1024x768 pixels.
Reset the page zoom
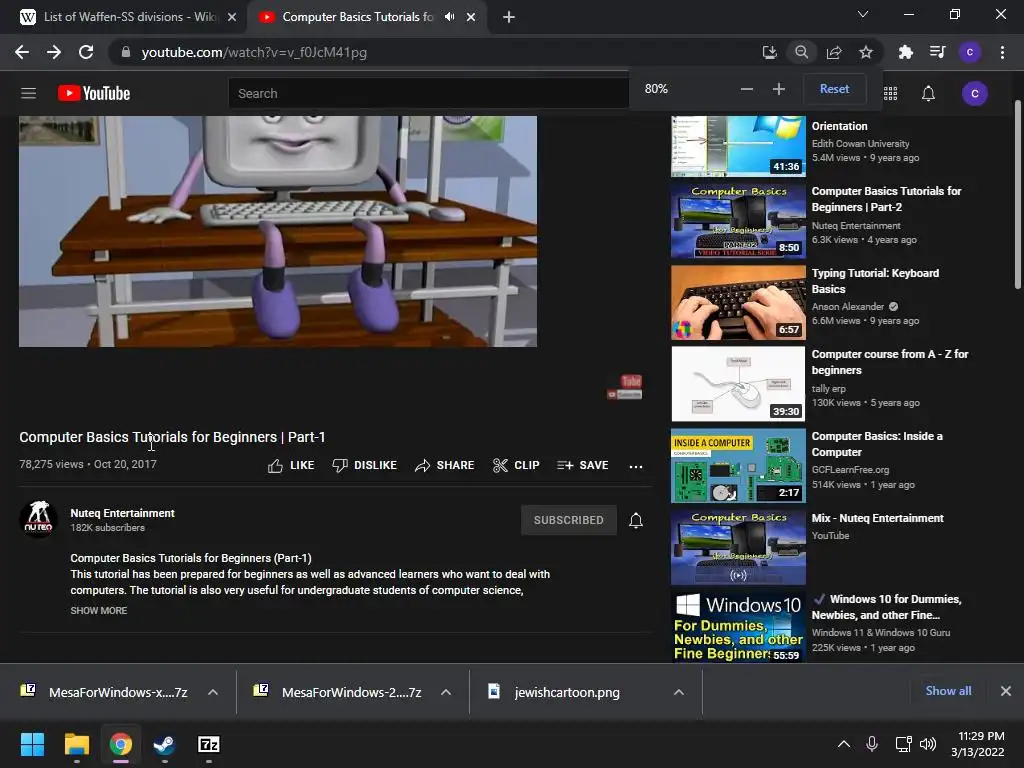(x=834, y=89)
